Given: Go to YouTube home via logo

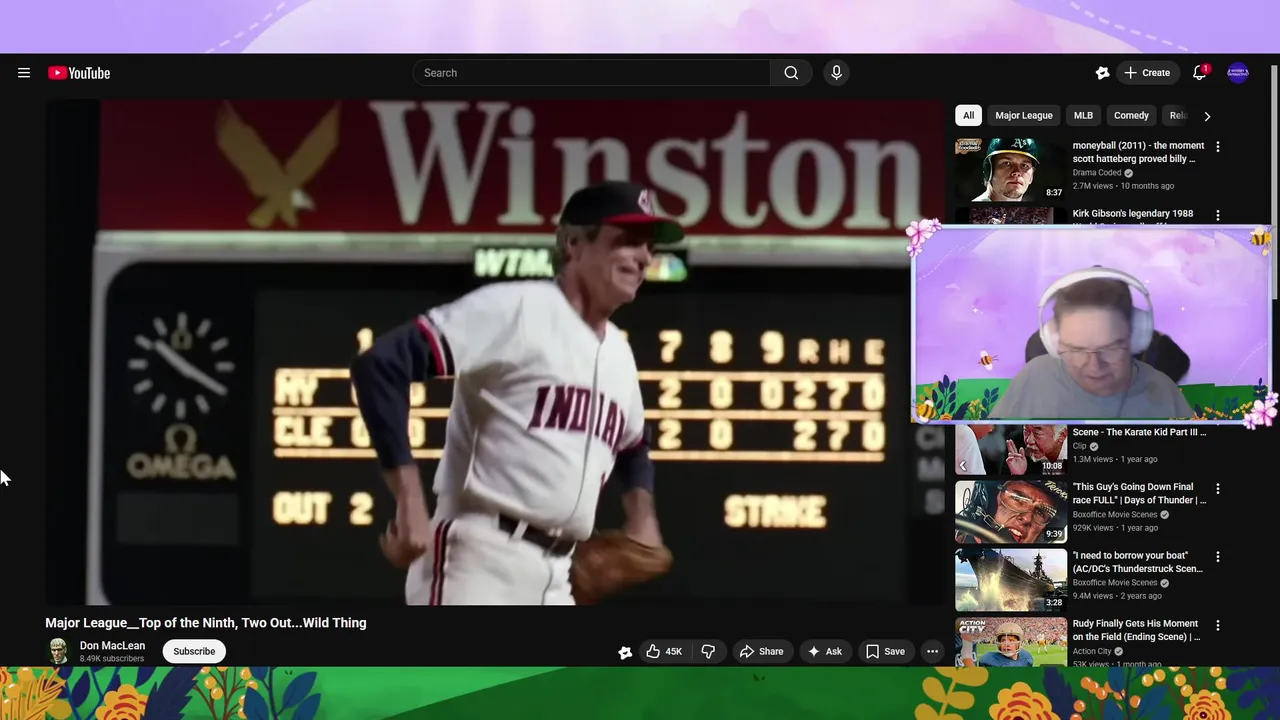Looking at the screenshot, I should [79, 73].
